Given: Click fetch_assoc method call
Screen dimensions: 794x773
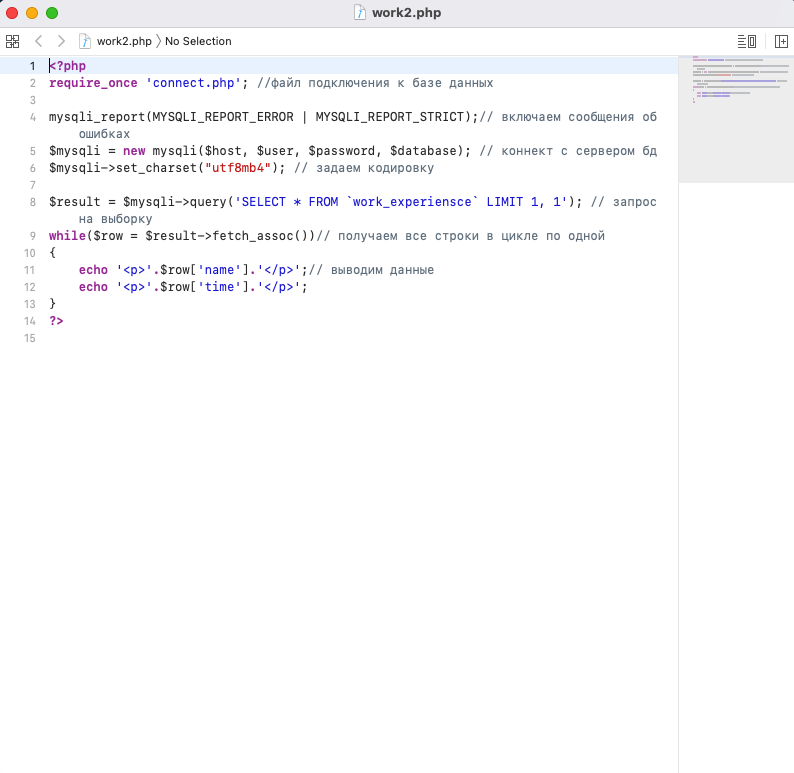Looking at the screenshot, I should click(253, 236).
